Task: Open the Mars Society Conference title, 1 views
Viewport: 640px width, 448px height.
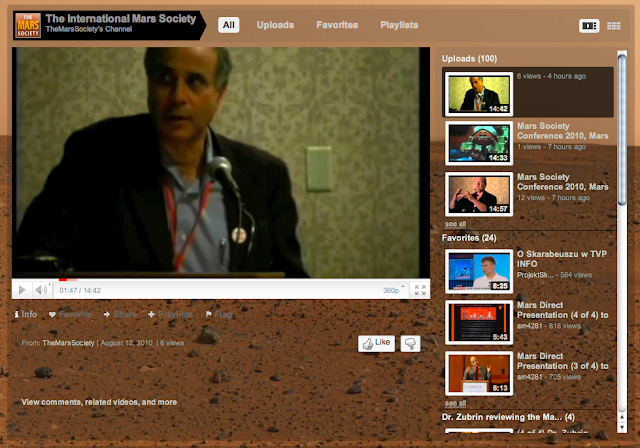Action: point(562,131)
